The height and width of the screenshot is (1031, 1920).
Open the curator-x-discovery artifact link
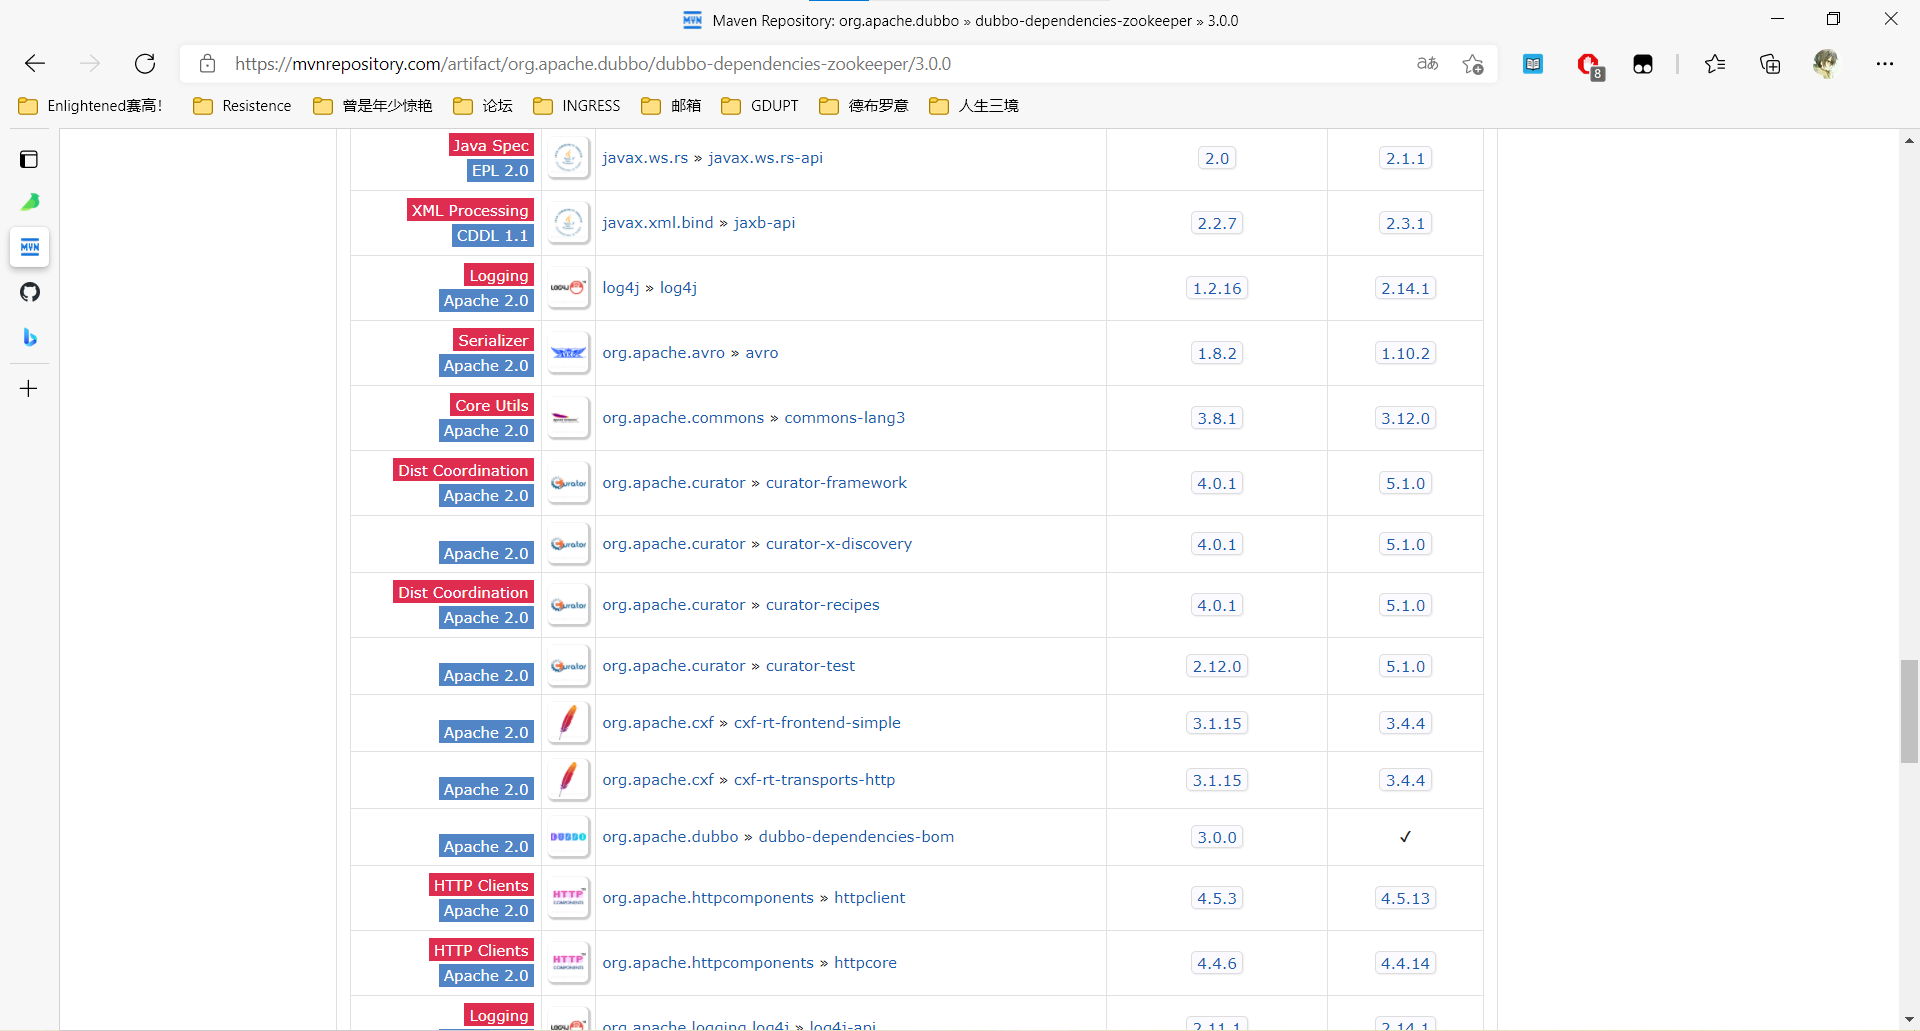click(838, 544)
